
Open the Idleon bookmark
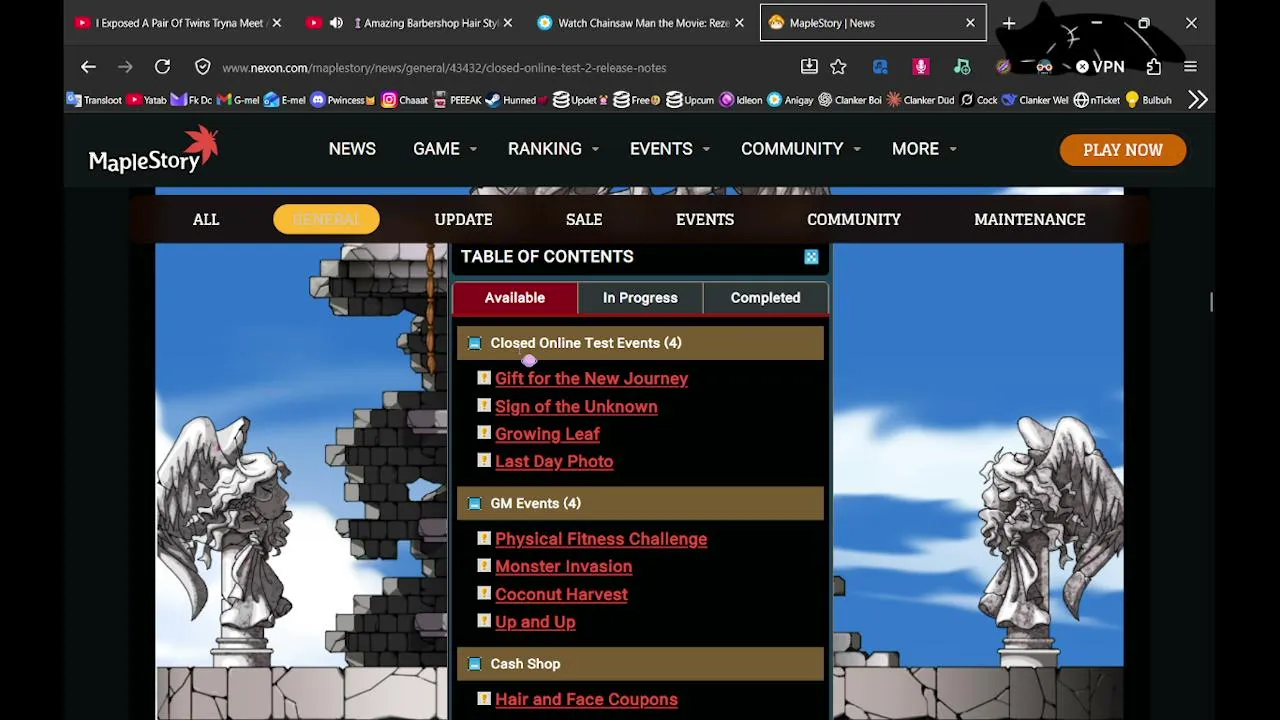[x=740, y=100]
